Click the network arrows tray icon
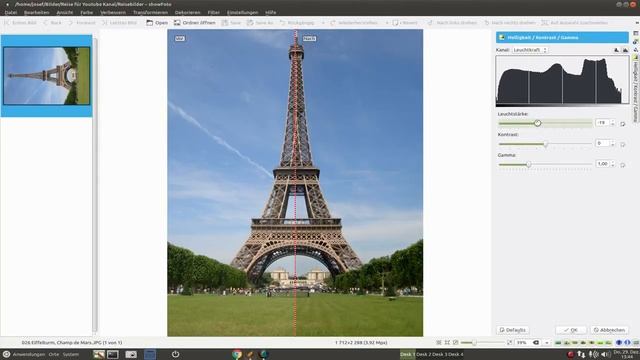640x360 pixels. coord(581,354)
